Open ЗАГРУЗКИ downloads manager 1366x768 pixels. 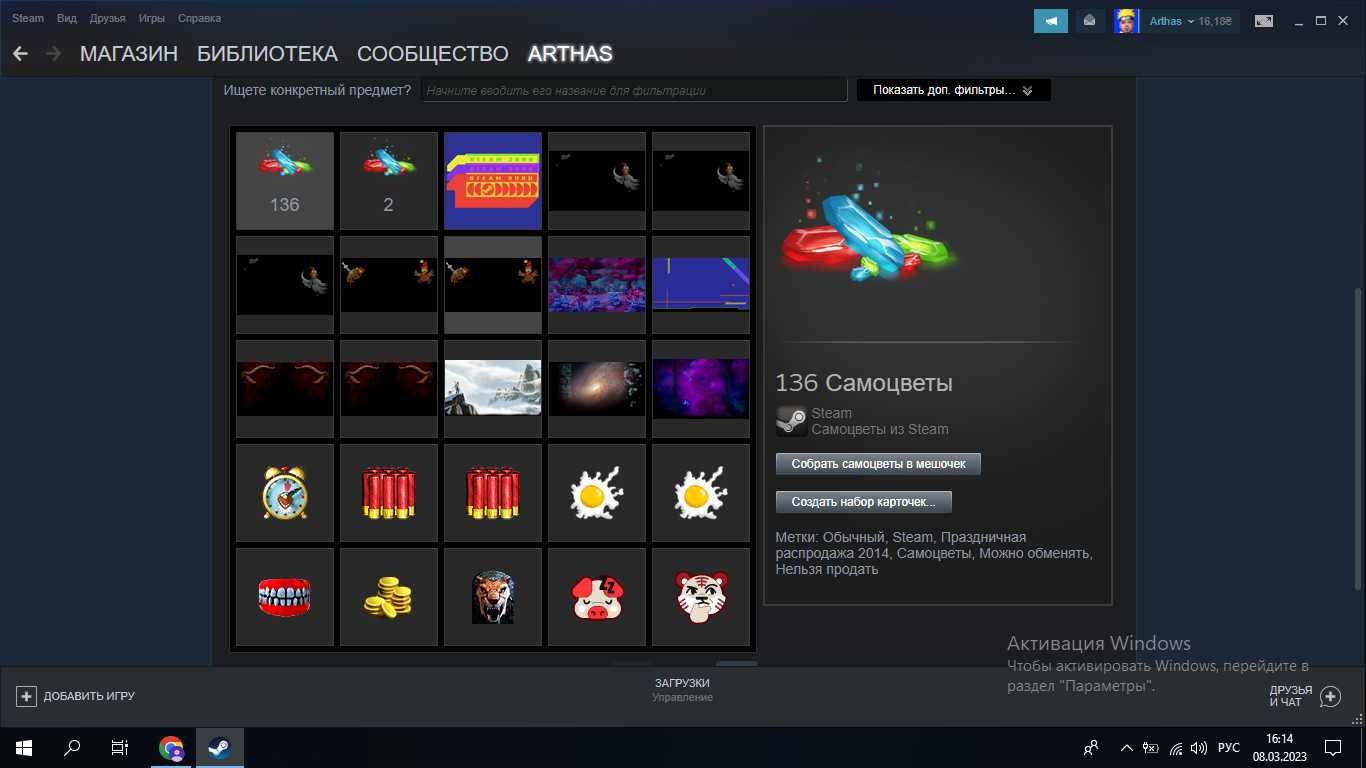click(682, 683)
